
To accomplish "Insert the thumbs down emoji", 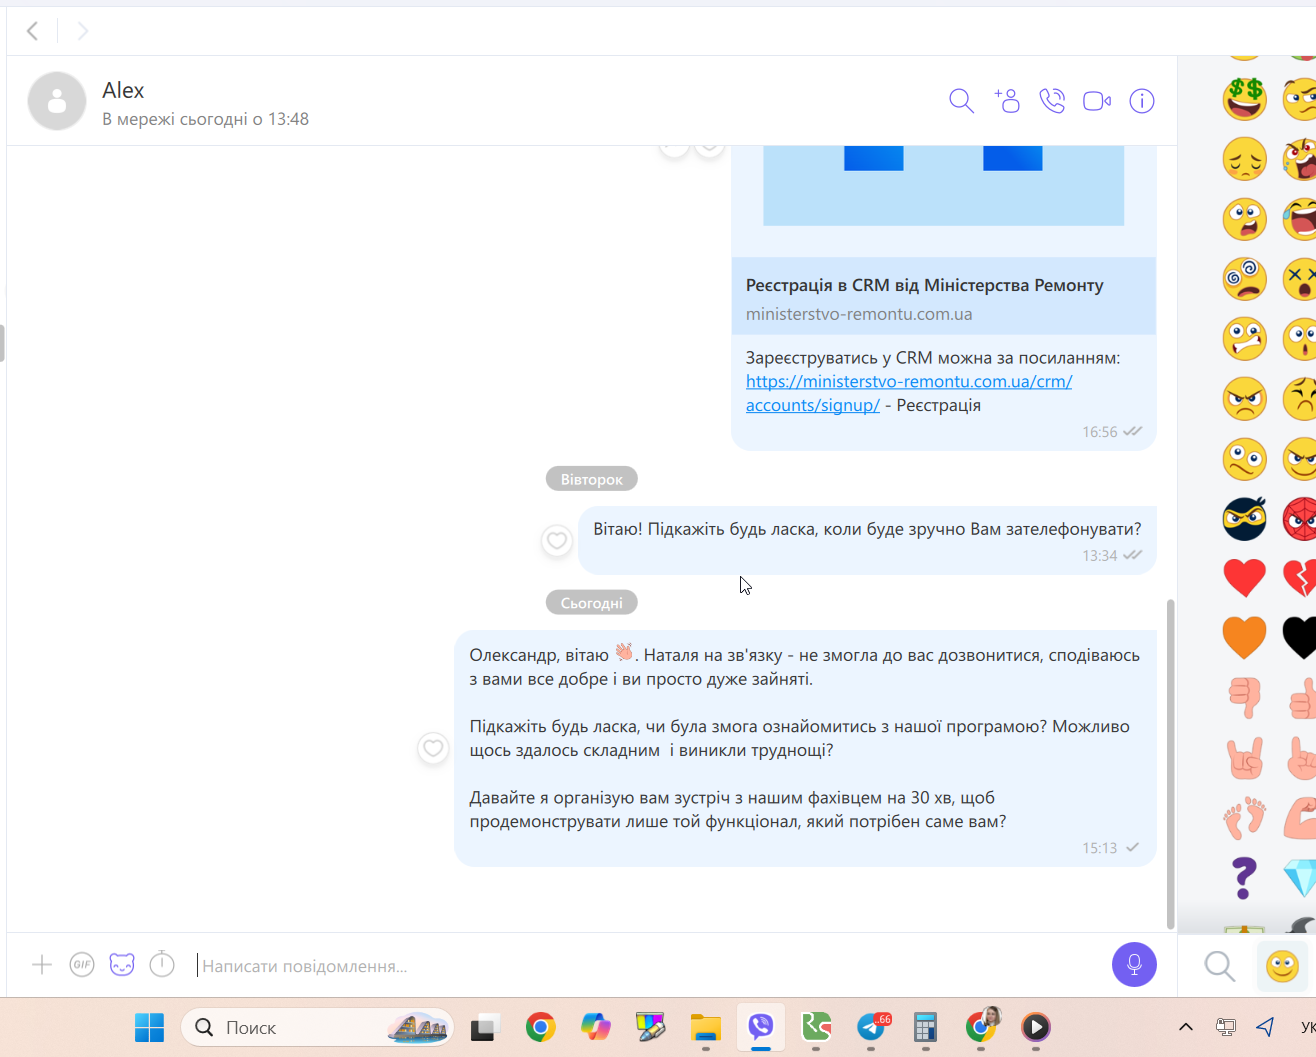I will [1244, 698].
